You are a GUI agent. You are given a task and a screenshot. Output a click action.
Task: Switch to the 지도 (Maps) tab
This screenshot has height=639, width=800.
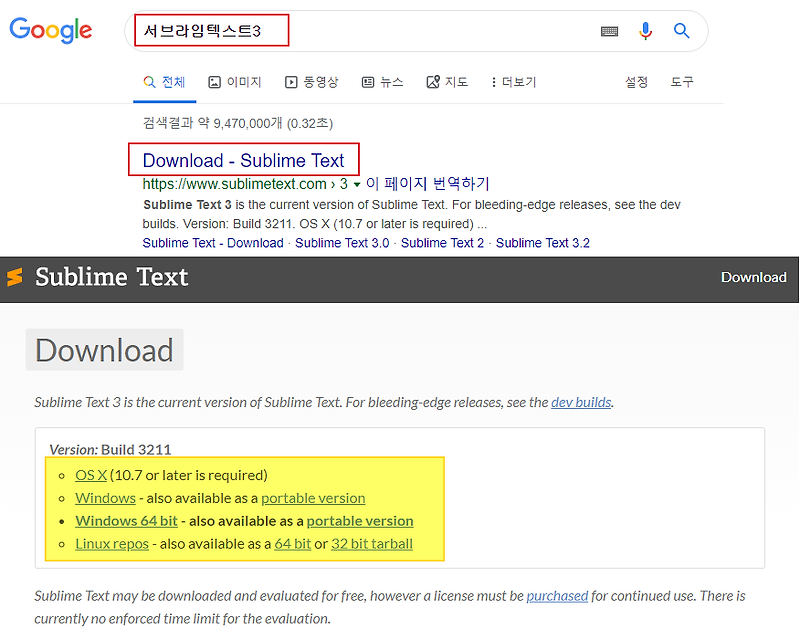447,82
